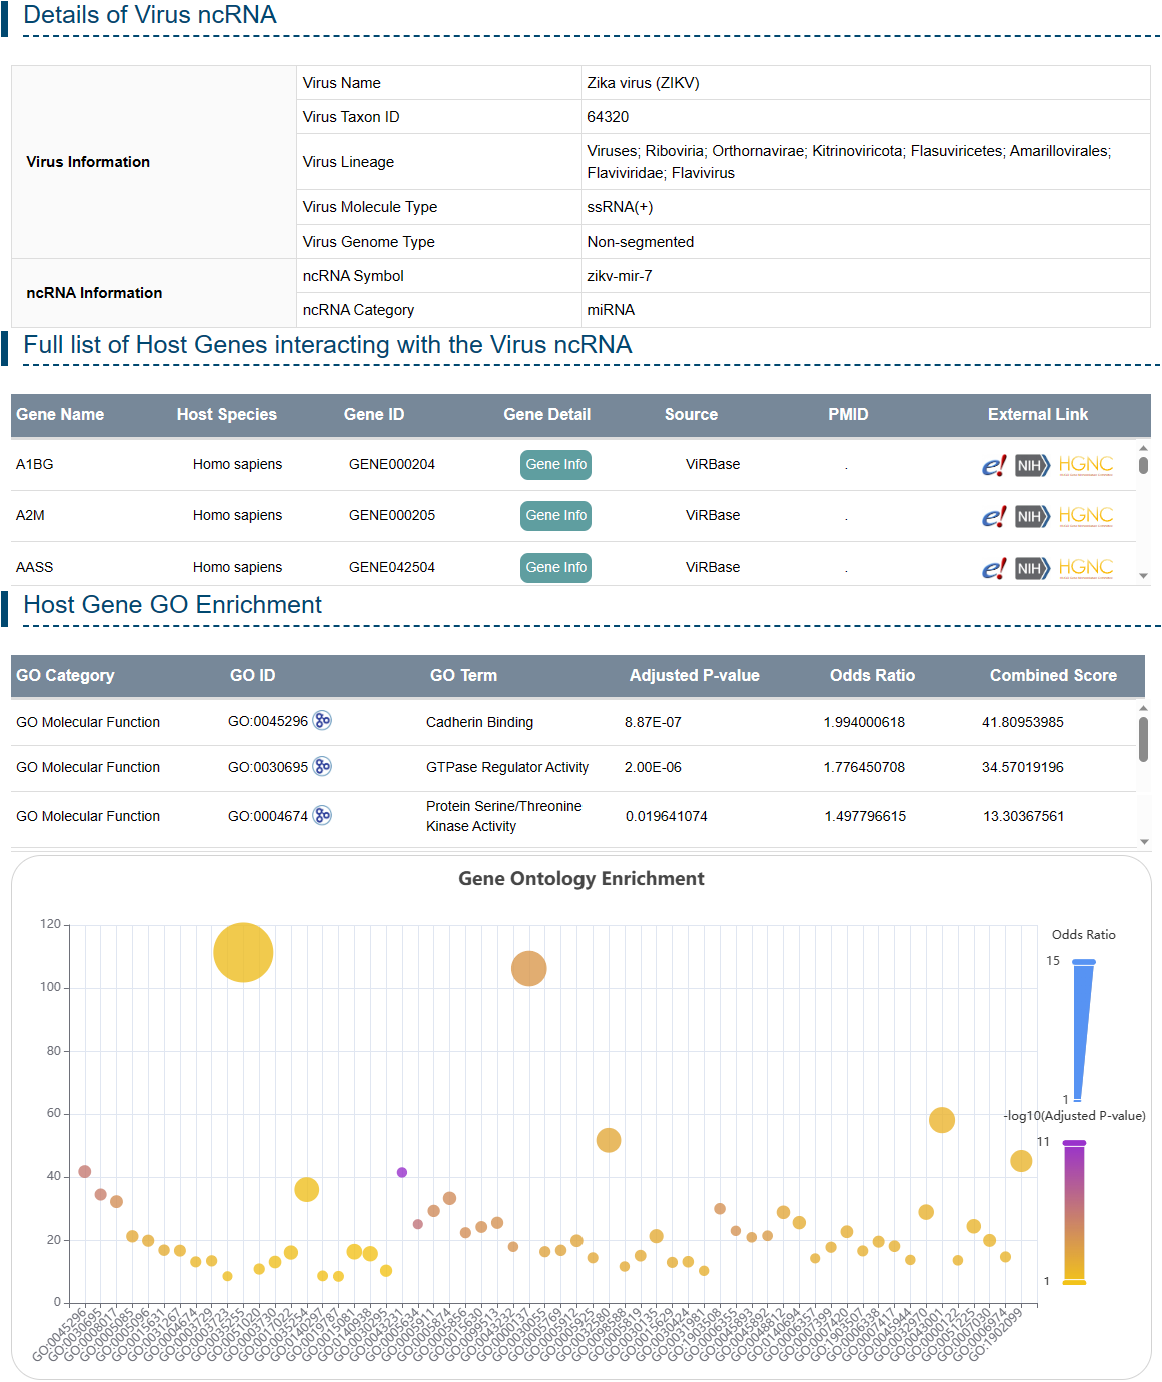The height and width of the screenshot is (1382, 1162).
Task: Click the largest yellow bubble in chart
Action: (x=243, y=952)
